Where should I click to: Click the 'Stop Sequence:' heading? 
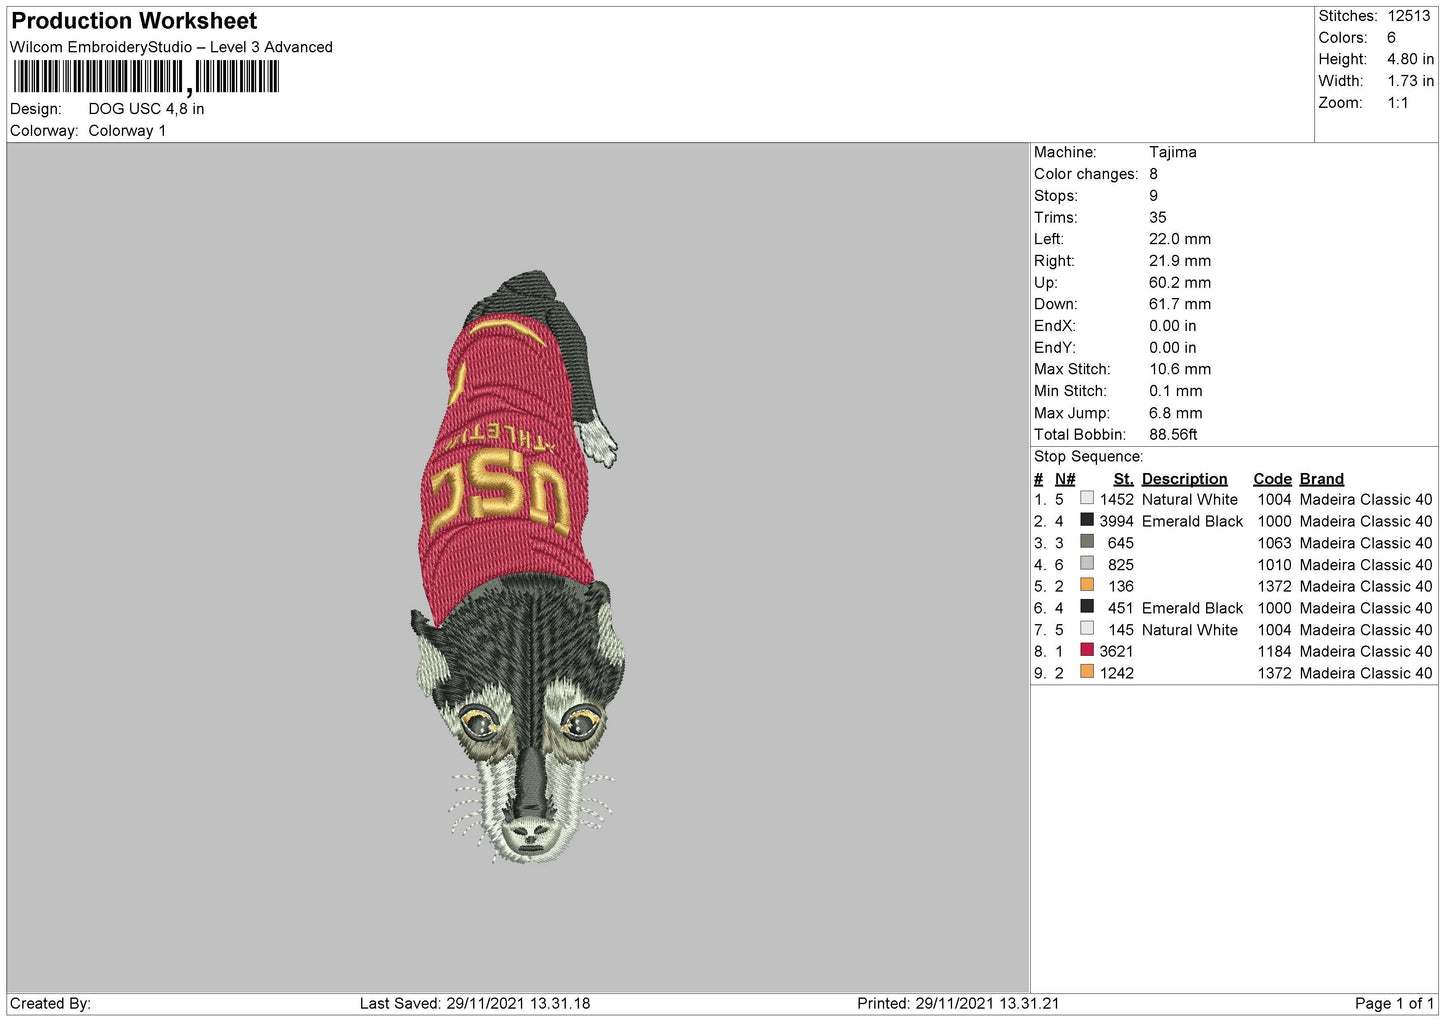click(1088, 457)
